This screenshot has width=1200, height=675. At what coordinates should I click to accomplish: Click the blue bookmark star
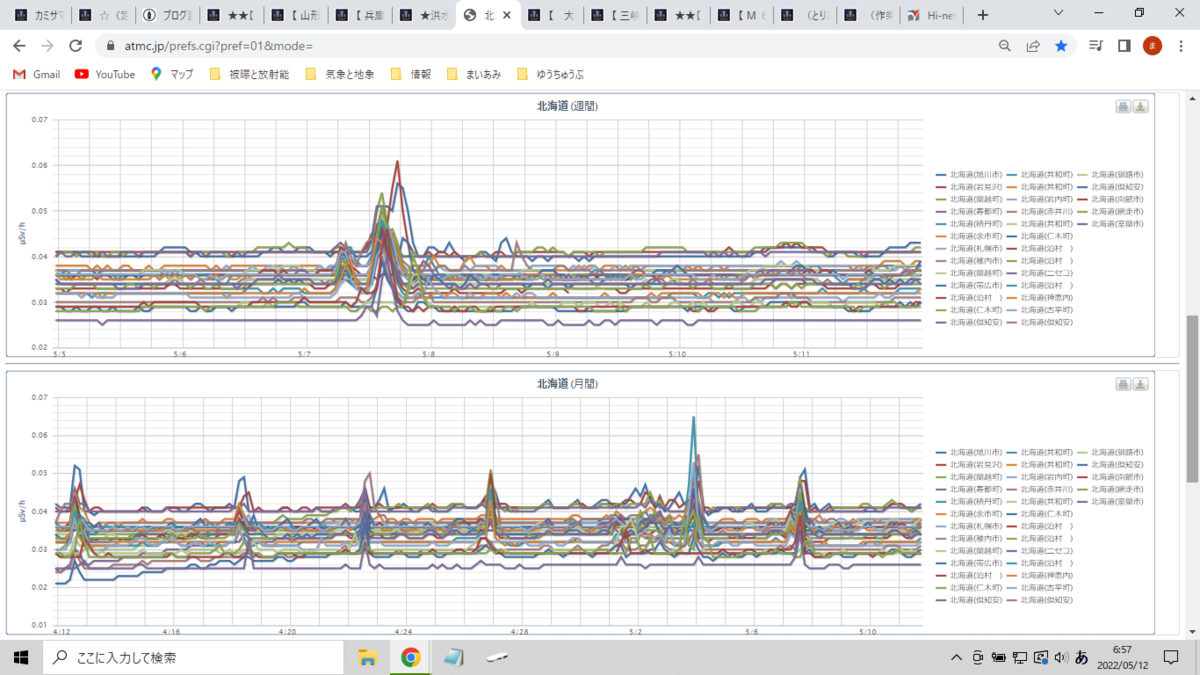(x=1060, y=46)
